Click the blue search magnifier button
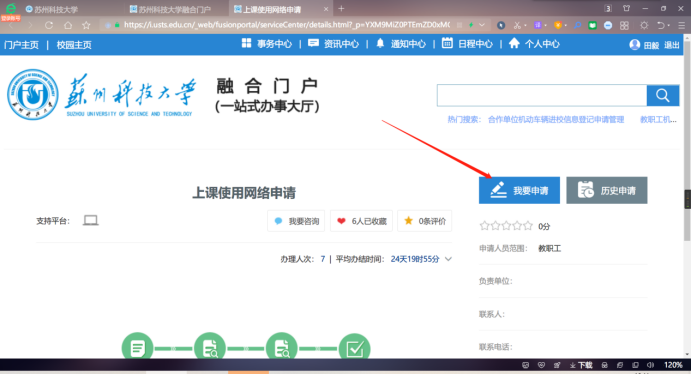692x374 pixels. click(662, 95)
